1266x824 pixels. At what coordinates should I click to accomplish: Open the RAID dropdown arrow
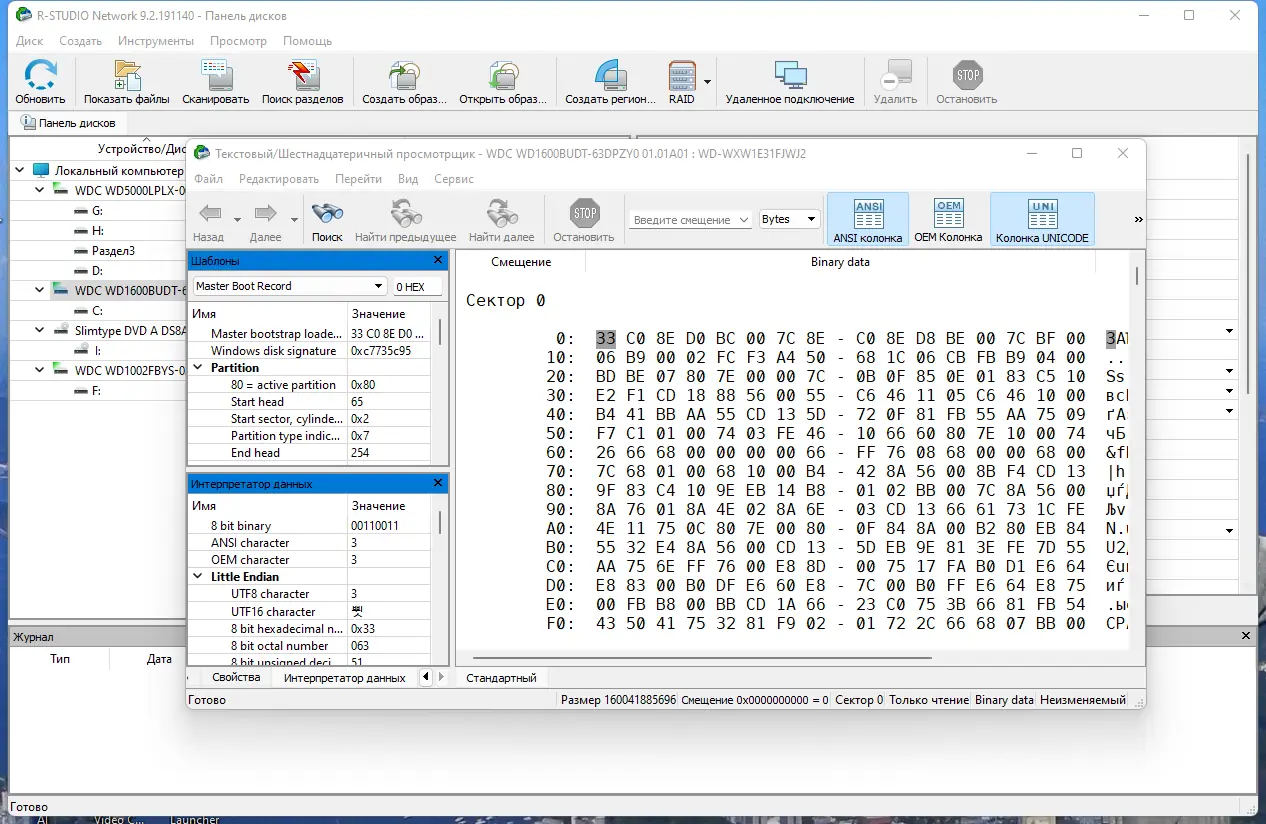(708, 82)
